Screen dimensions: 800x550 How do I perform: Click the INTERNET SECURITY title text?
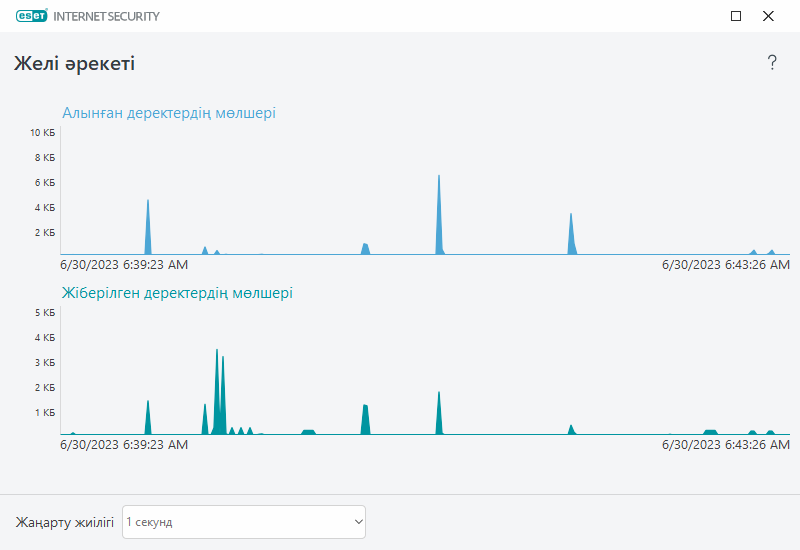tap(106, 16)
